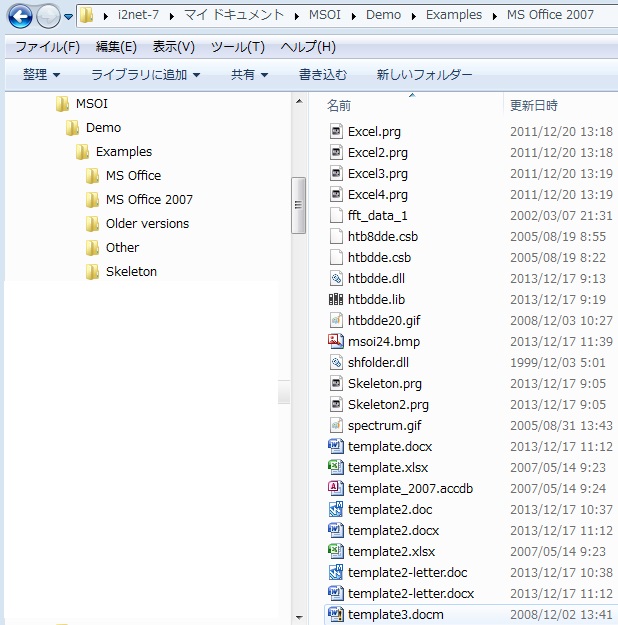Jump to Examples breadcrumb in address bar
Screen dimensions: 618x625
(x=454, y=15)
